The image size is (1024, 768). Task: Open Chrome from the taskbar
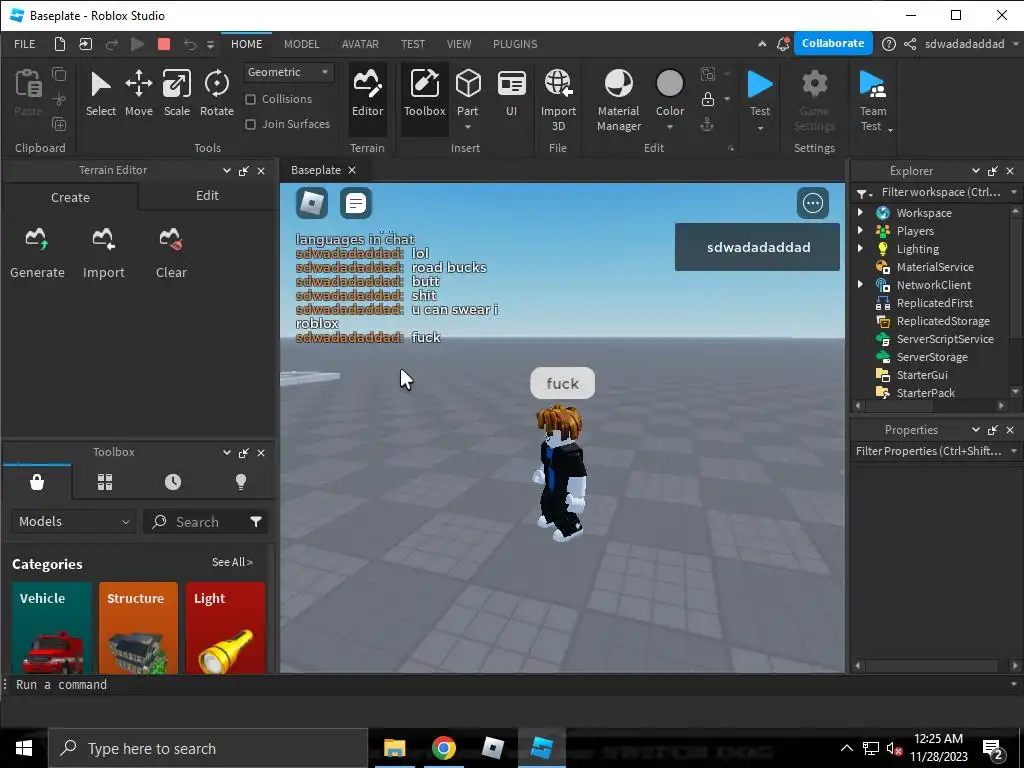(443, 748)
